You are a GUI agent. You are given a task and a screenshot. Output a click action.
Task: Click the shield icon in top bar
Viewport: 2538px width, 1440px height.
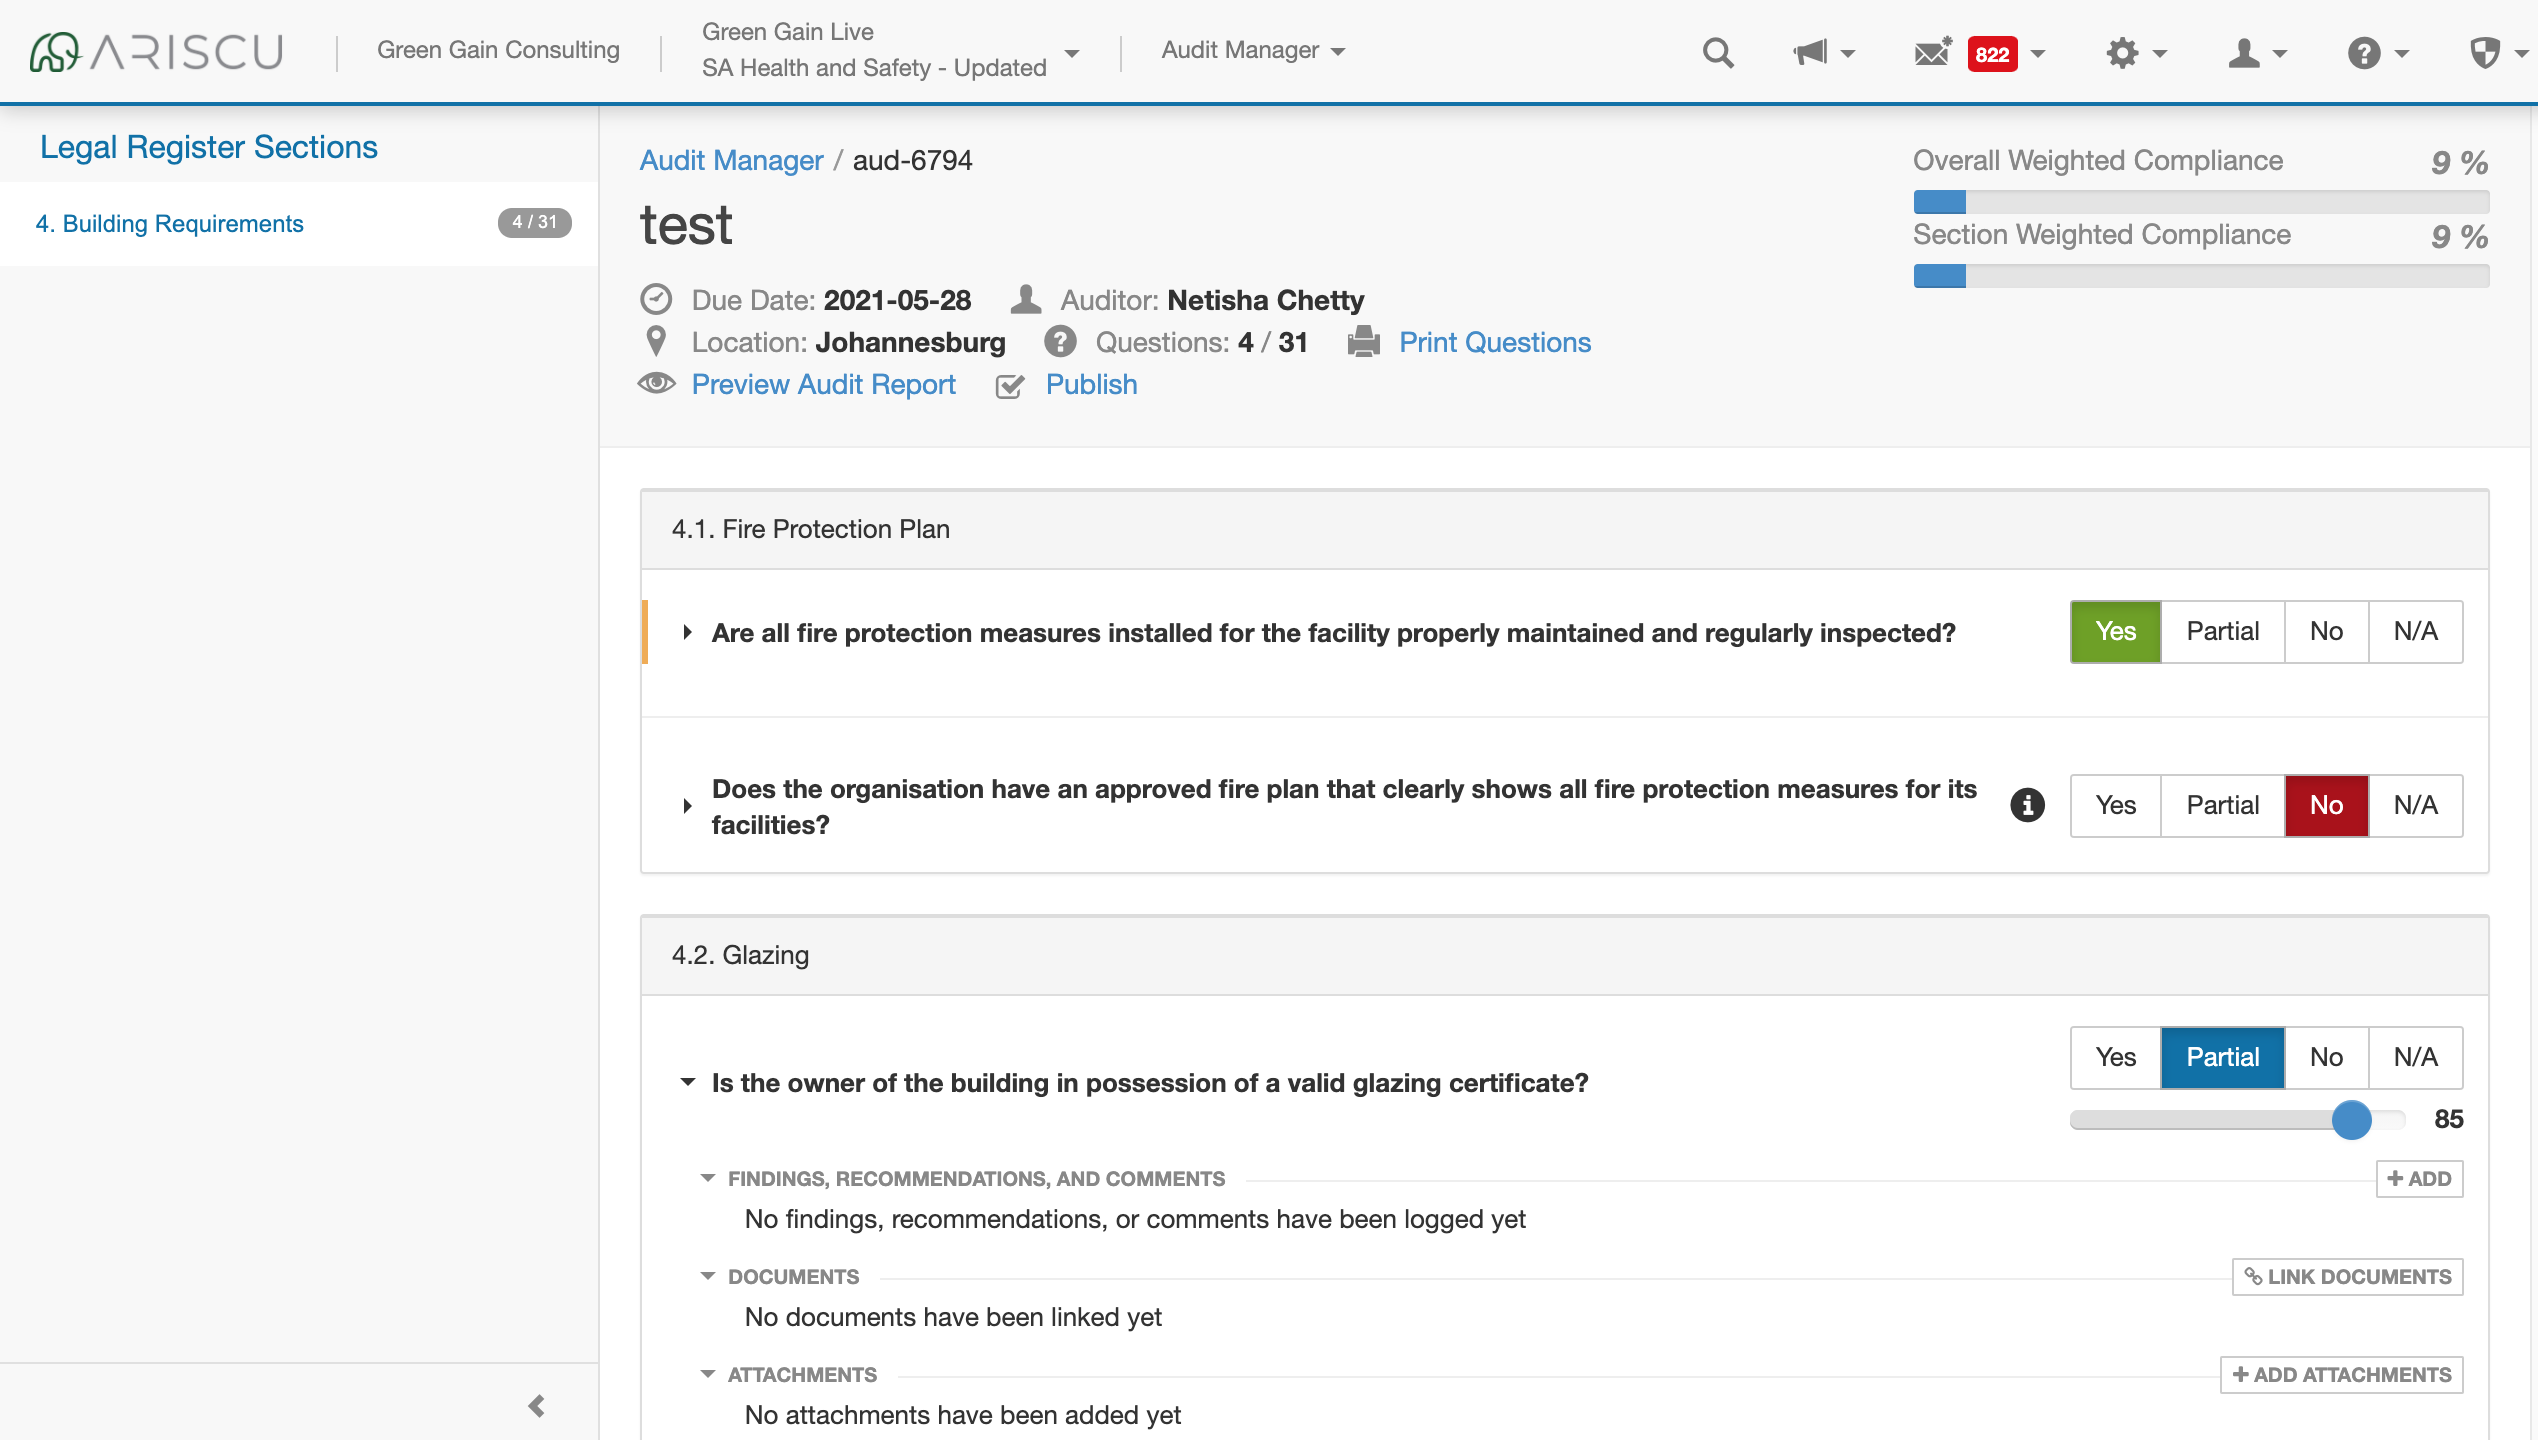pos(2484,52)
